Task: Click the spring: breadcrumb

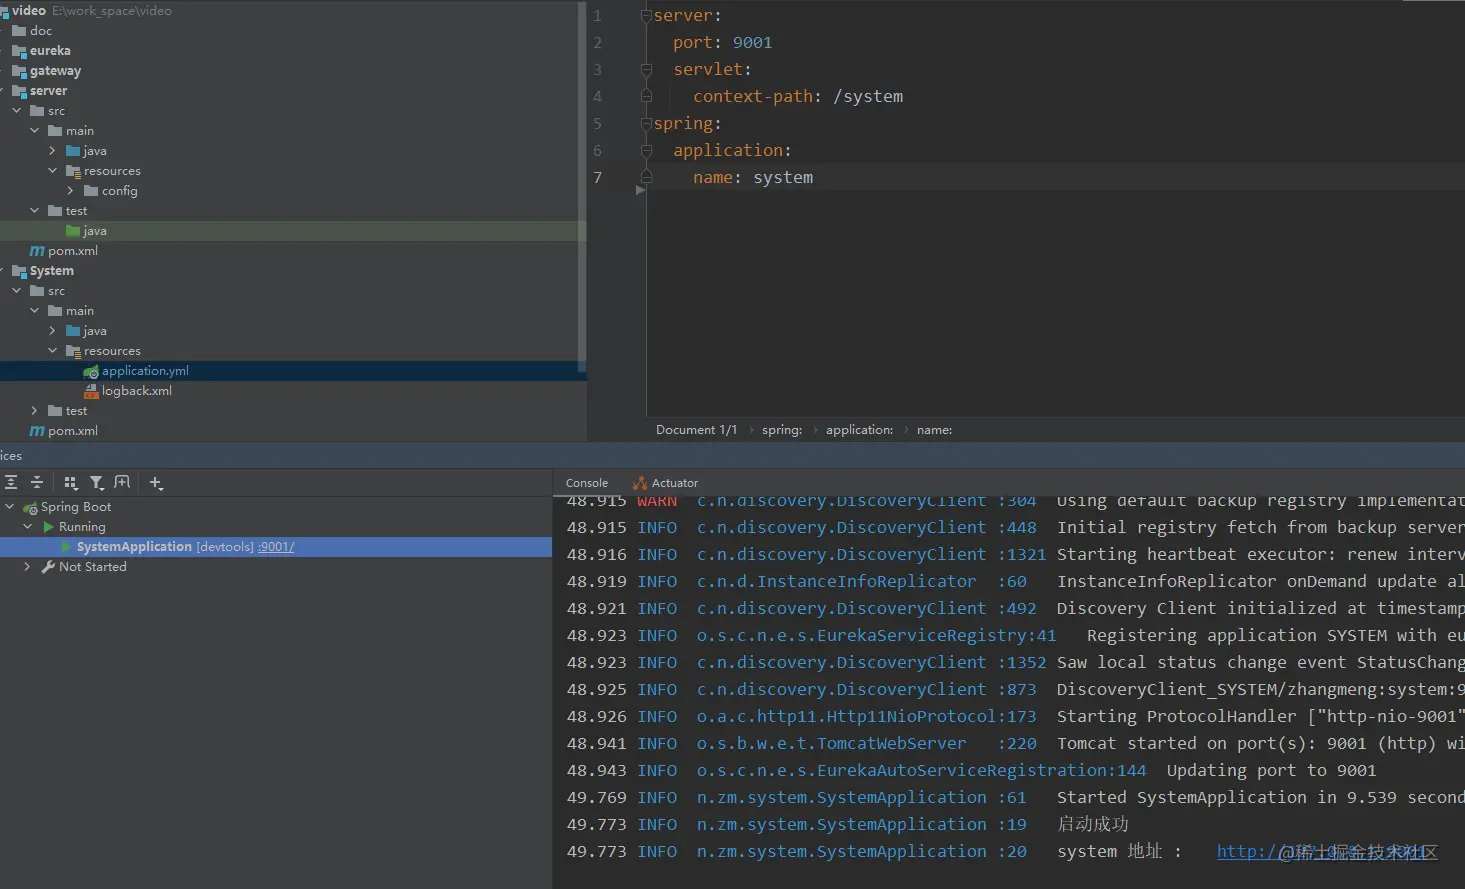Action: point(782,430)
